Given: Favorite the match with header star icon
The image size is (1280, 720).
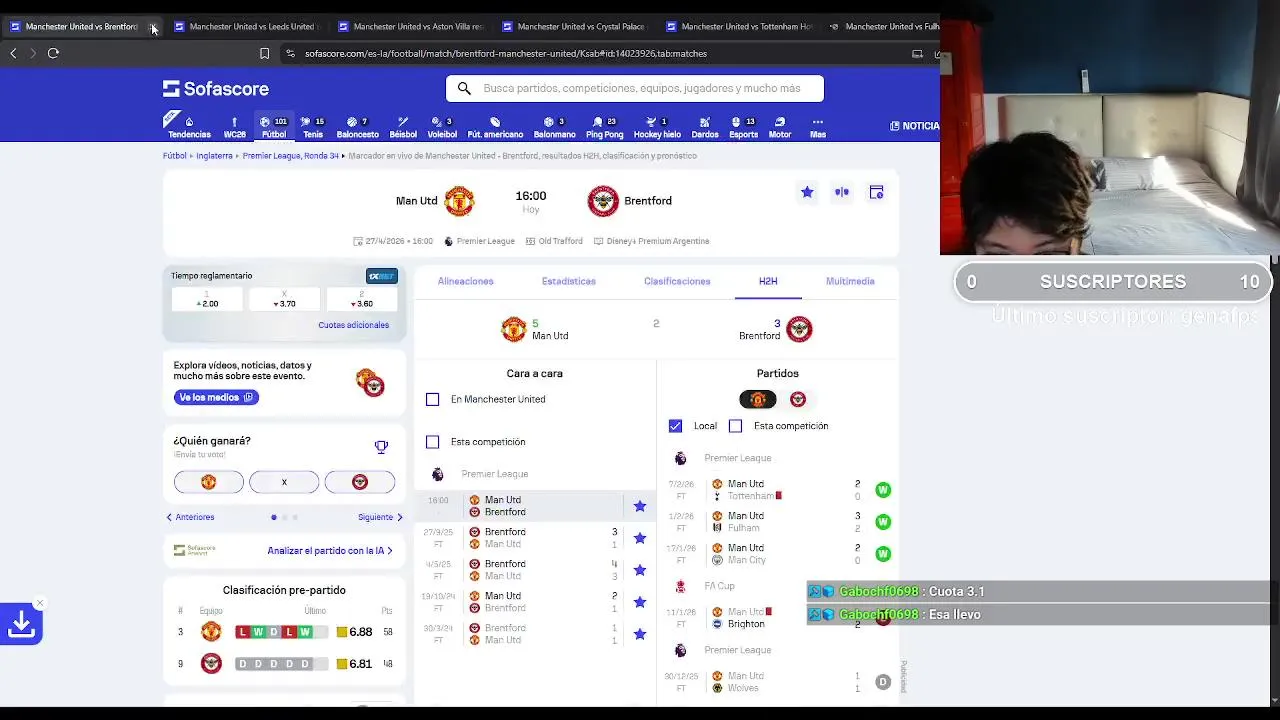Looking at the screenshot, I should (x=807, y=192).
